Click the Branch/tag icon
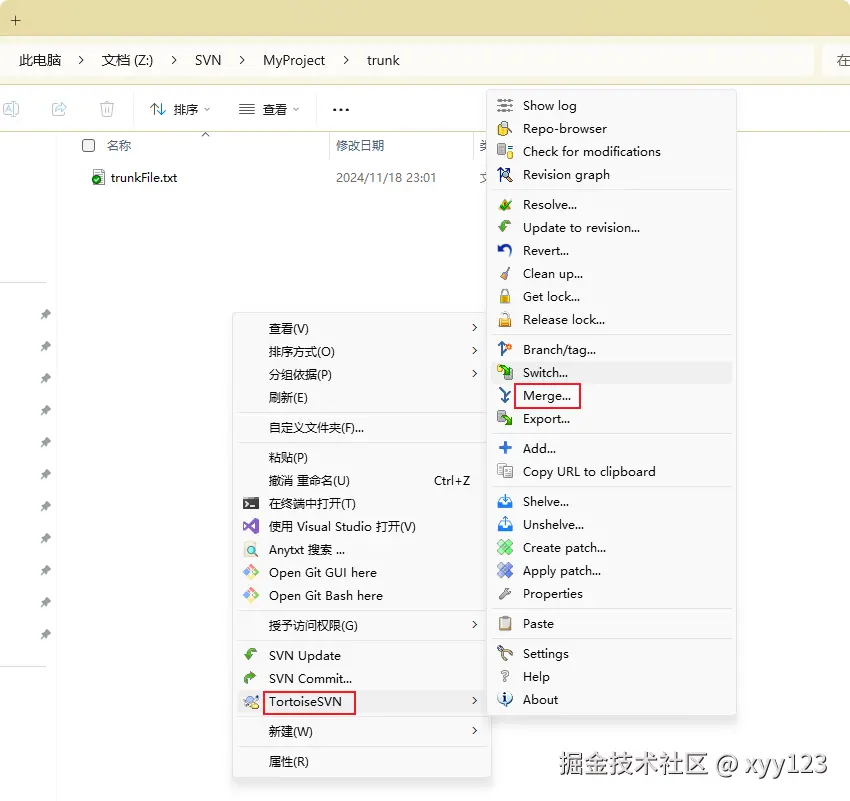850x801 pixels. pos(505,349)
